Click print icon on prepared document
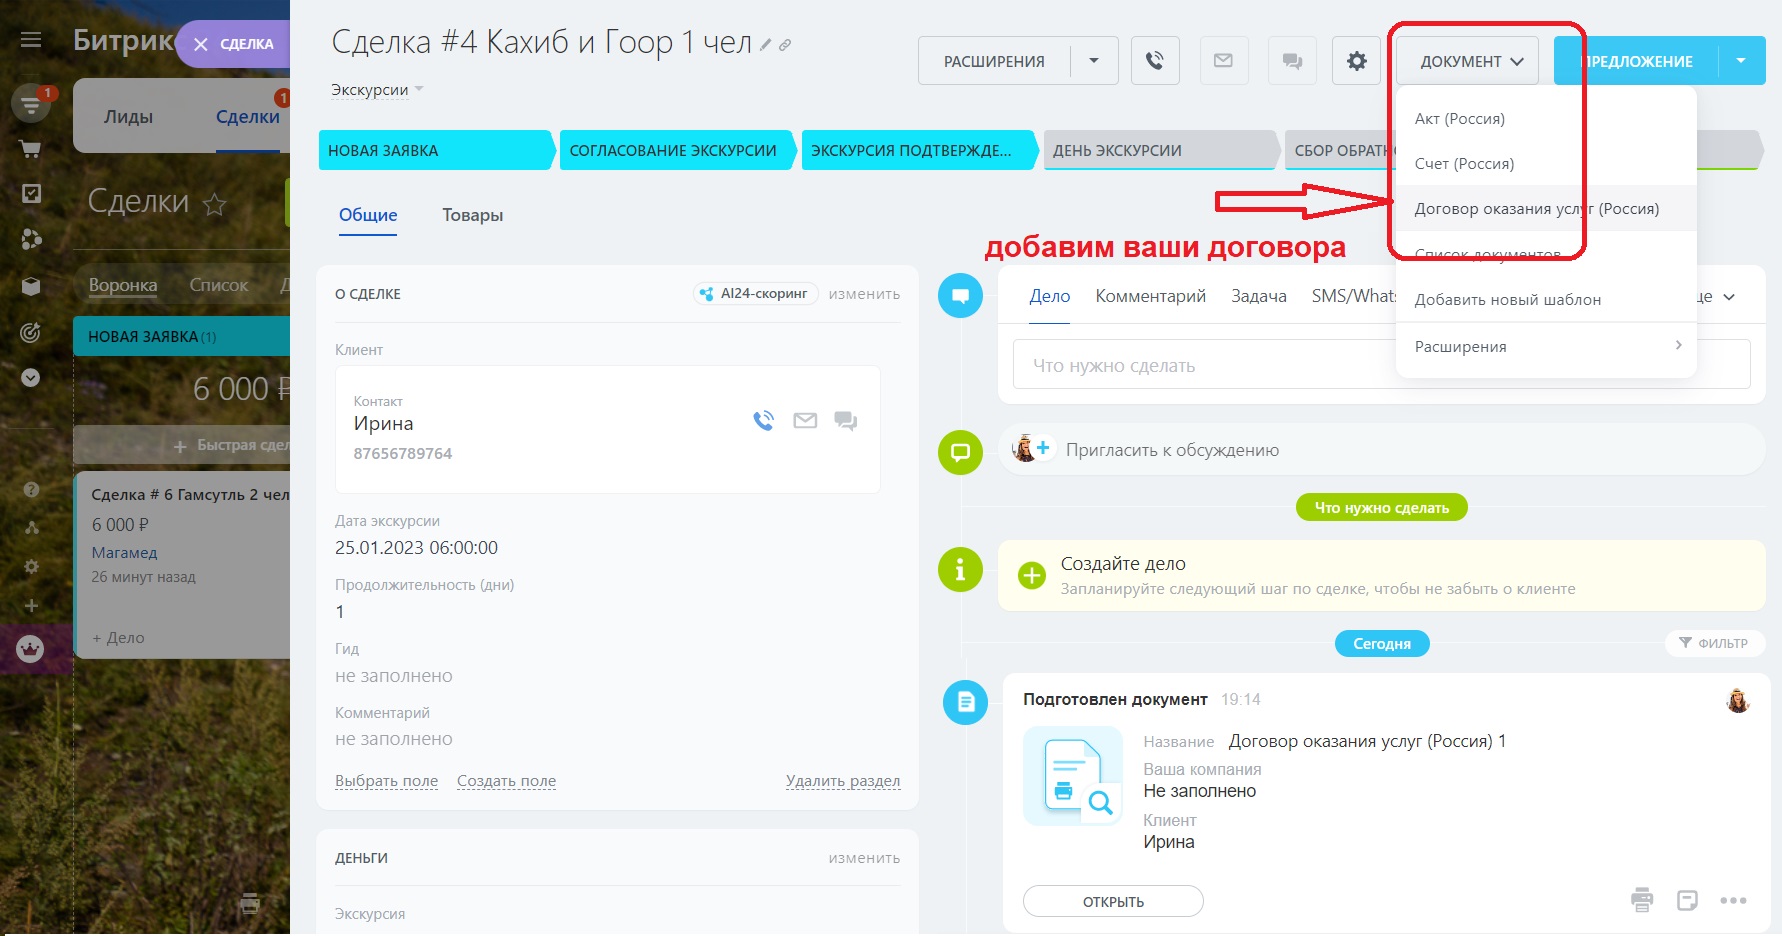The width and height of the screenshot is (1782, 936). click(x=1642, y=900)
